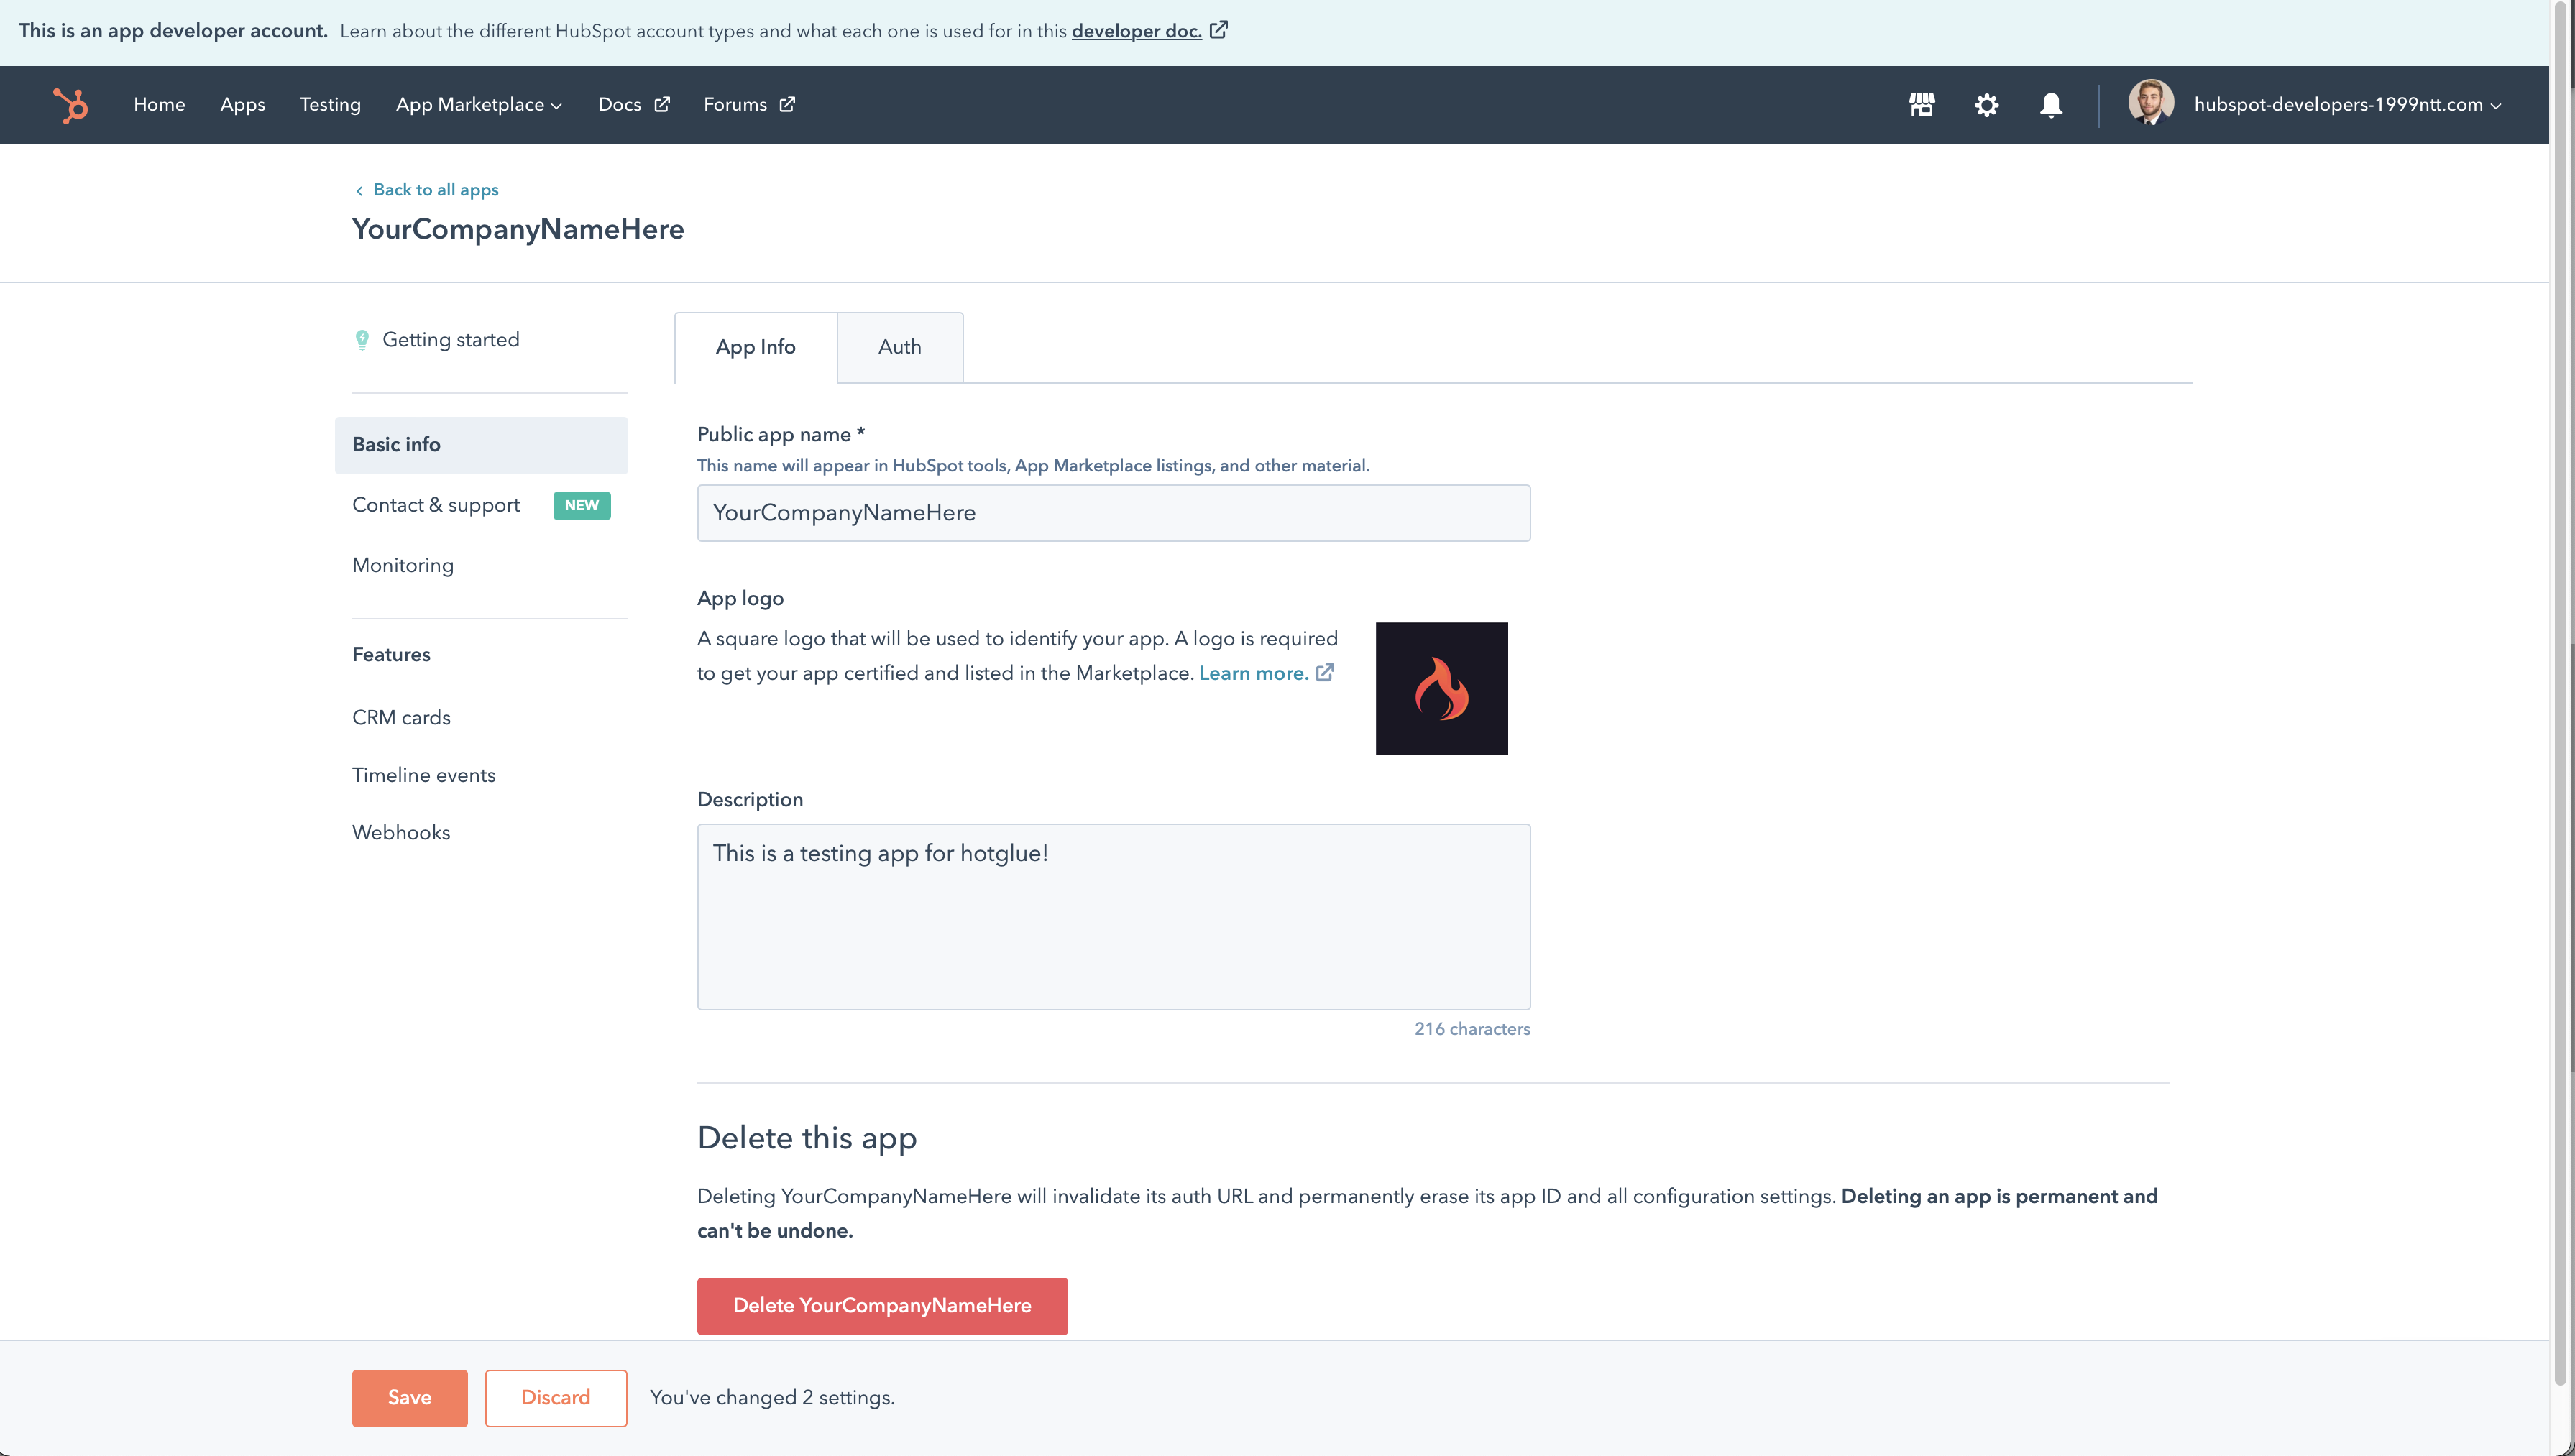Click the Back to all apps link
Screen dimensions: 2575x1456
point(427,190)
